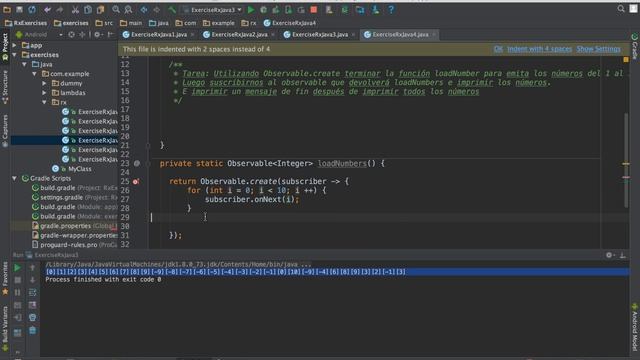Paste using the toolbar clipboard icon
This screenshot has width=640, height=360.
click(x=100, y=9)
